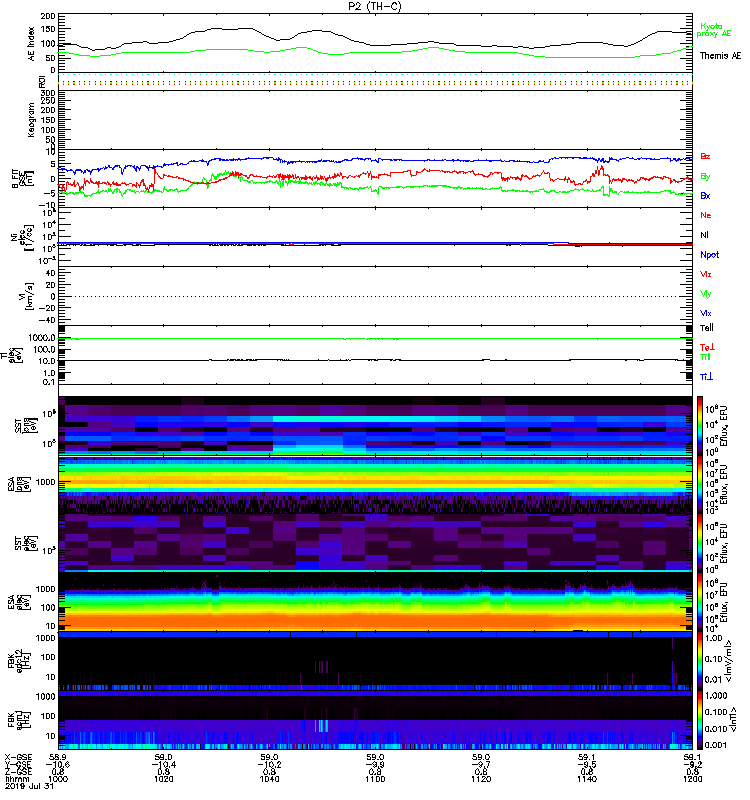Click the ROI dotted indicator strip
The height and width of the screenshot is (800, 750).
click(x=375, y=82)
